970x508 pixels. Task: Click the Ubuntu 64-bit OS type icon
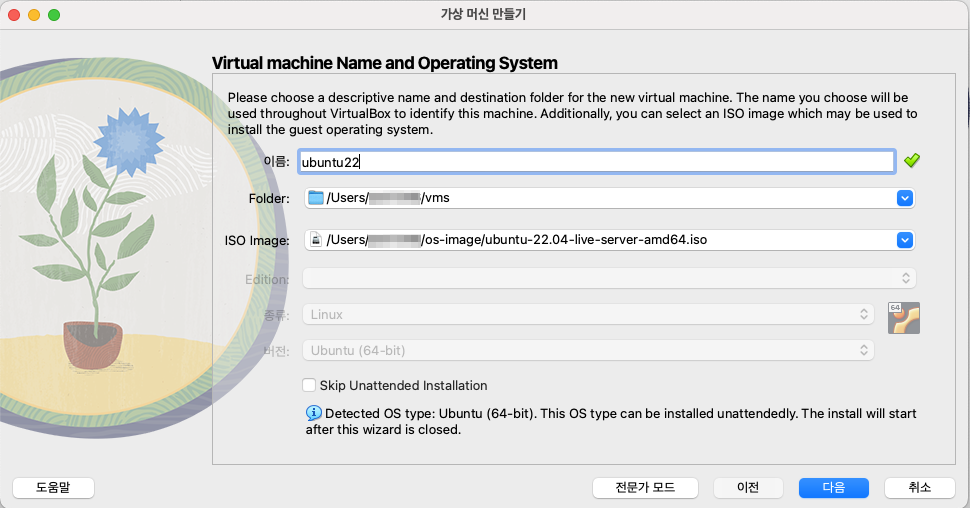[904, 318]
